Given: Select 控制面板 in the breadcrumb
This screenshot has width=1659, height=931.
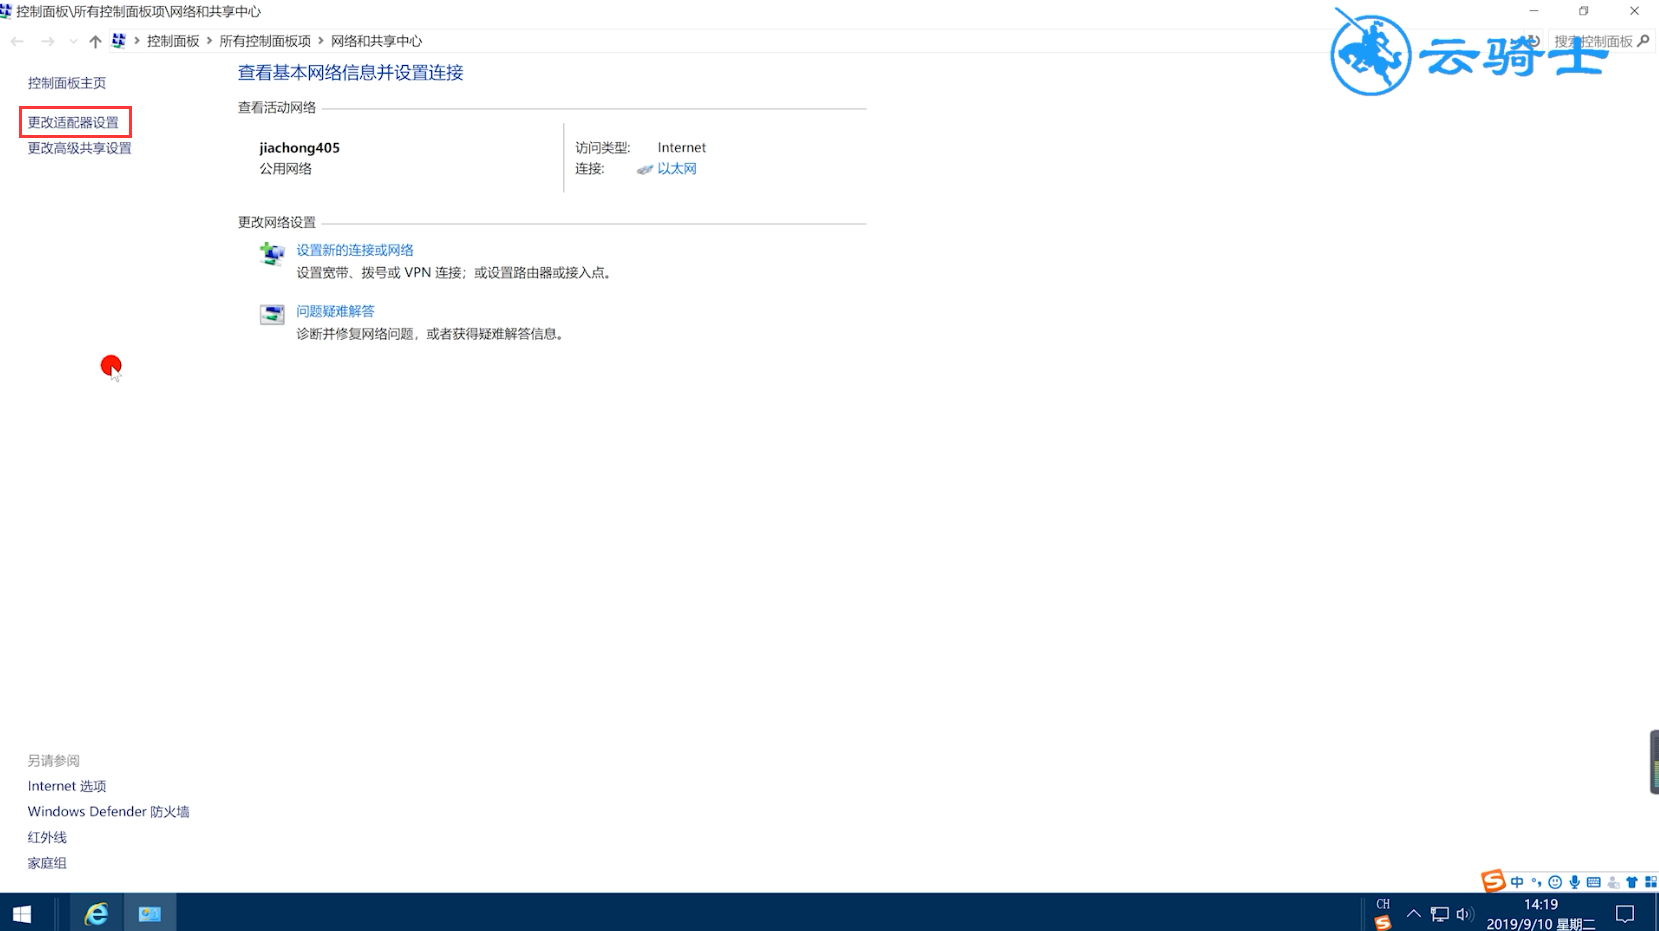Looking at the screenshot, I should [173, 41].
